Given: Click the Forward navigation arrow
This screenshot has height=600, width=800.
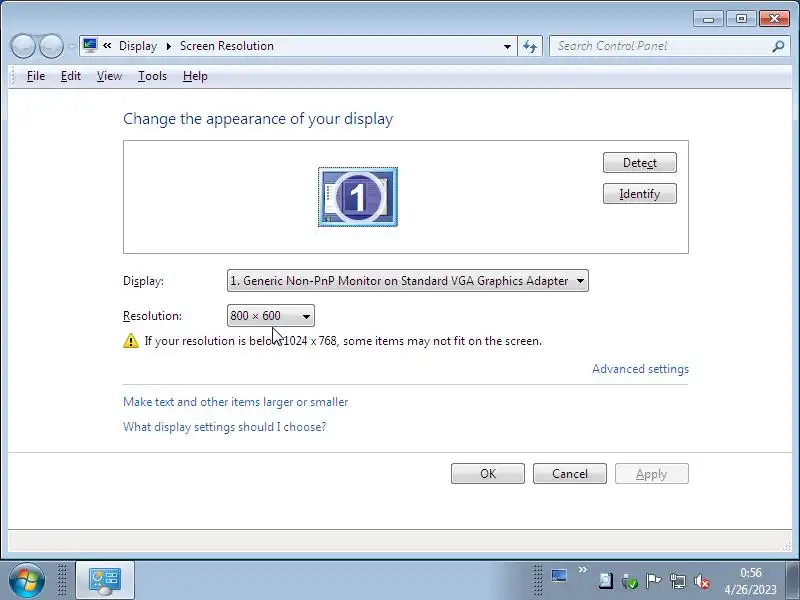Looking at the screenshot, I should [x=51, y=46].
